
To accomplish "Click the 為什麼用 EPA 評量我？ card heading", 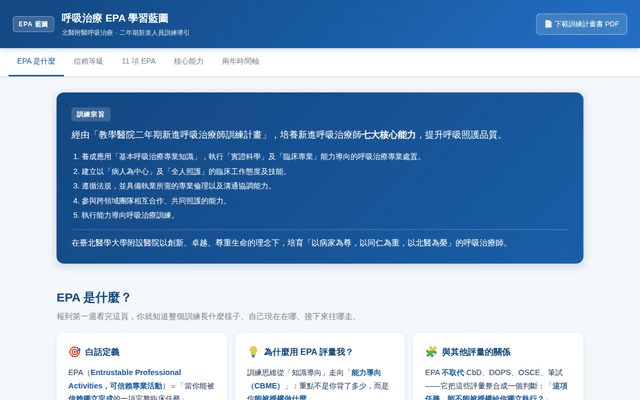I will pyautogui.click(x=308, y=352).
